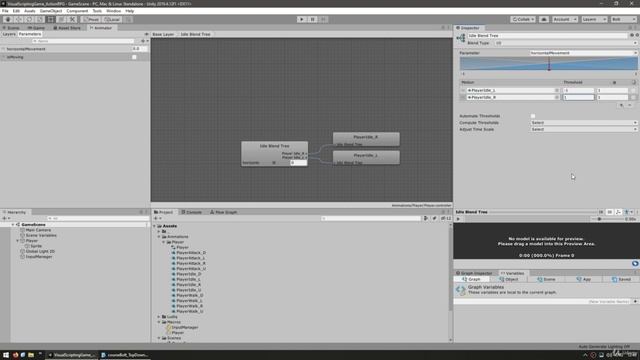
Task: Pause the game with the Pause button
Action: pyautogui.click(x=312, y=19)
